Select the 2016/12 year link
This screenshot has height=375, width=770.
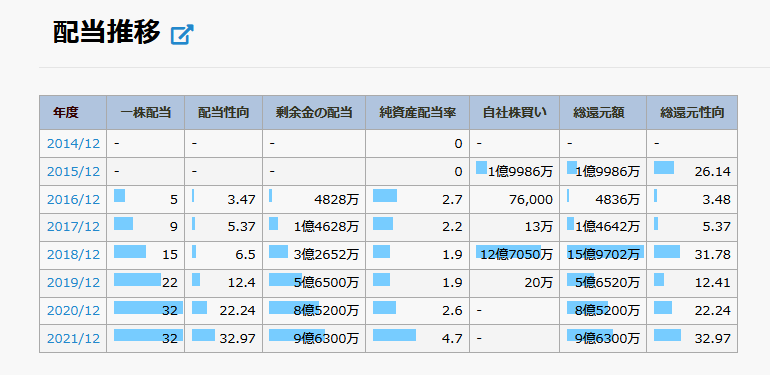click(73, 200)
